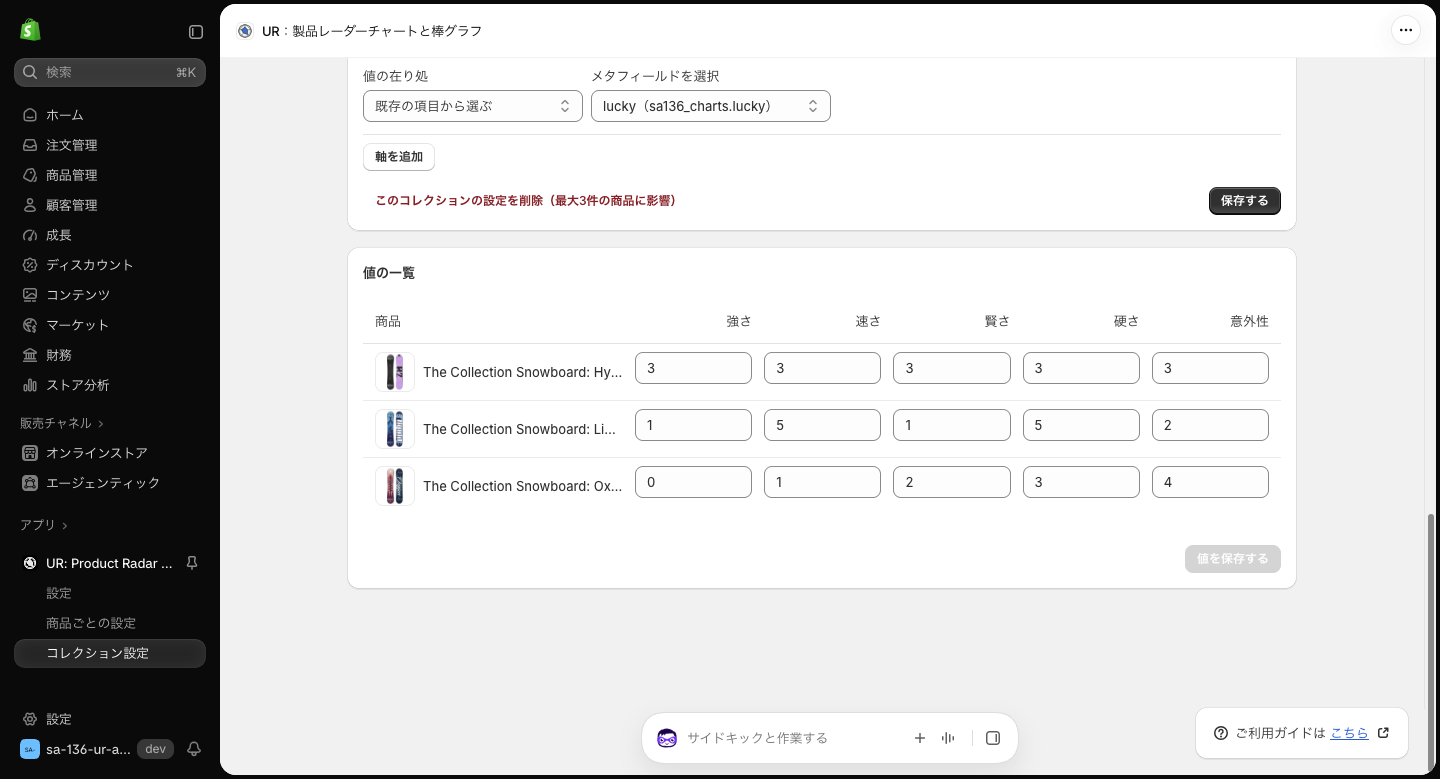Image resolution: width=1440 pixels, height=779 pixels.
Task: Open the メタフィールドを選択 lucky dropdown
Action: tap(711, 106)
